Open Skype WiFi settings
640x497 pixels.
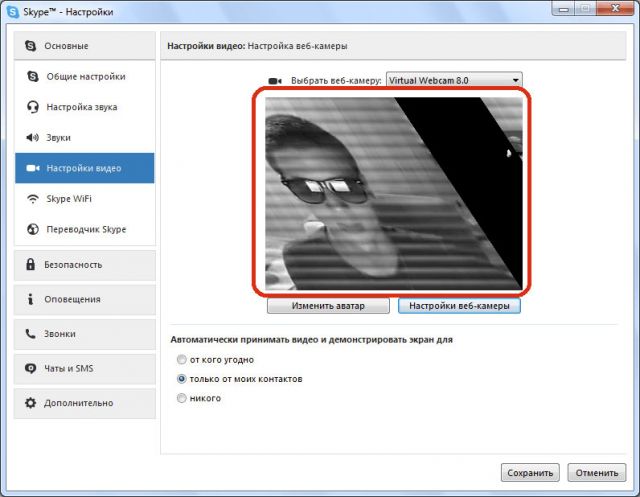85,199
